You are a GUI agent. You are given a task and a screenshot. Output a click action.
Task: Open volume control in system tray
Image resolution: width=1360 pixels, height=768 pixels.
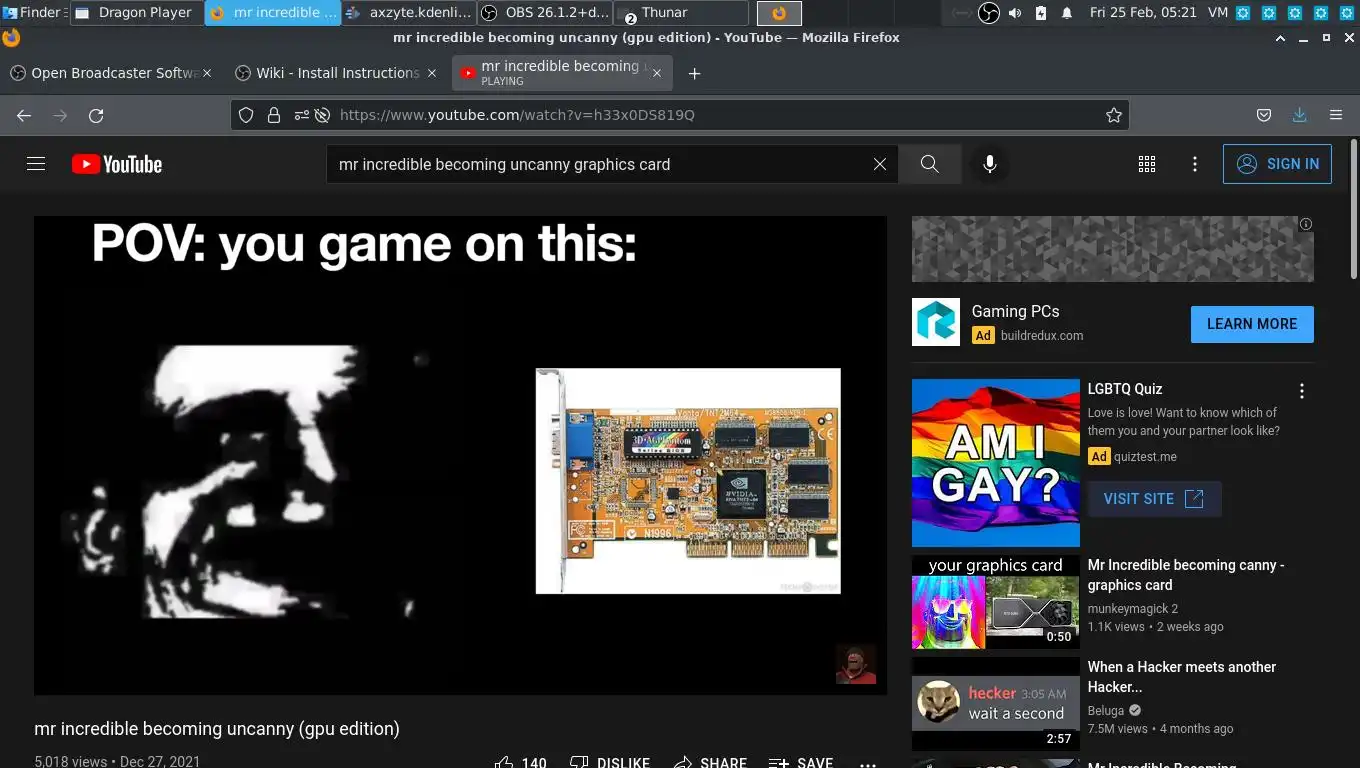[x=1015, y=13]
